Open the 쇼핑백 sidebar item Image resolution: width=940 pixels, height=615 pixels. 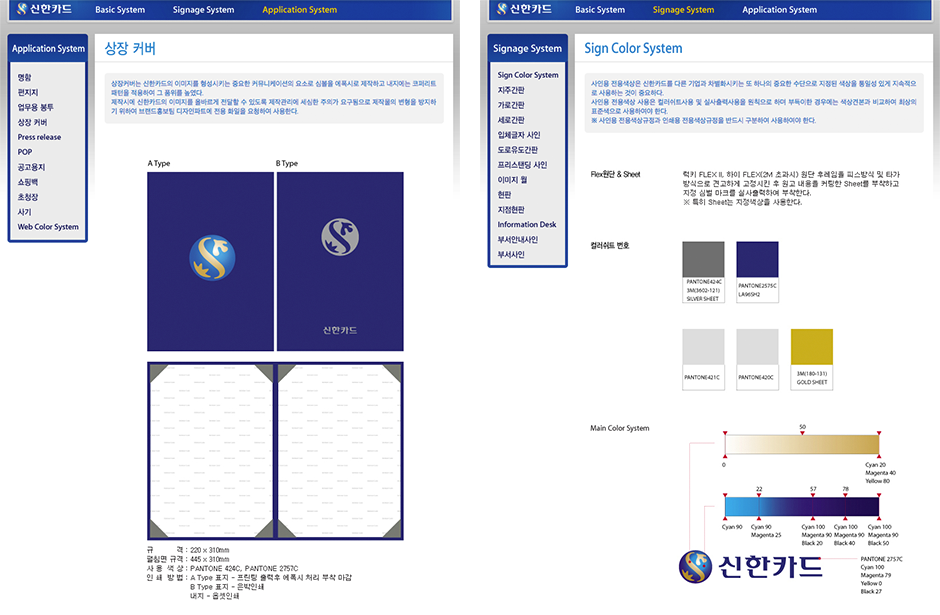click(x=28, y=182)
